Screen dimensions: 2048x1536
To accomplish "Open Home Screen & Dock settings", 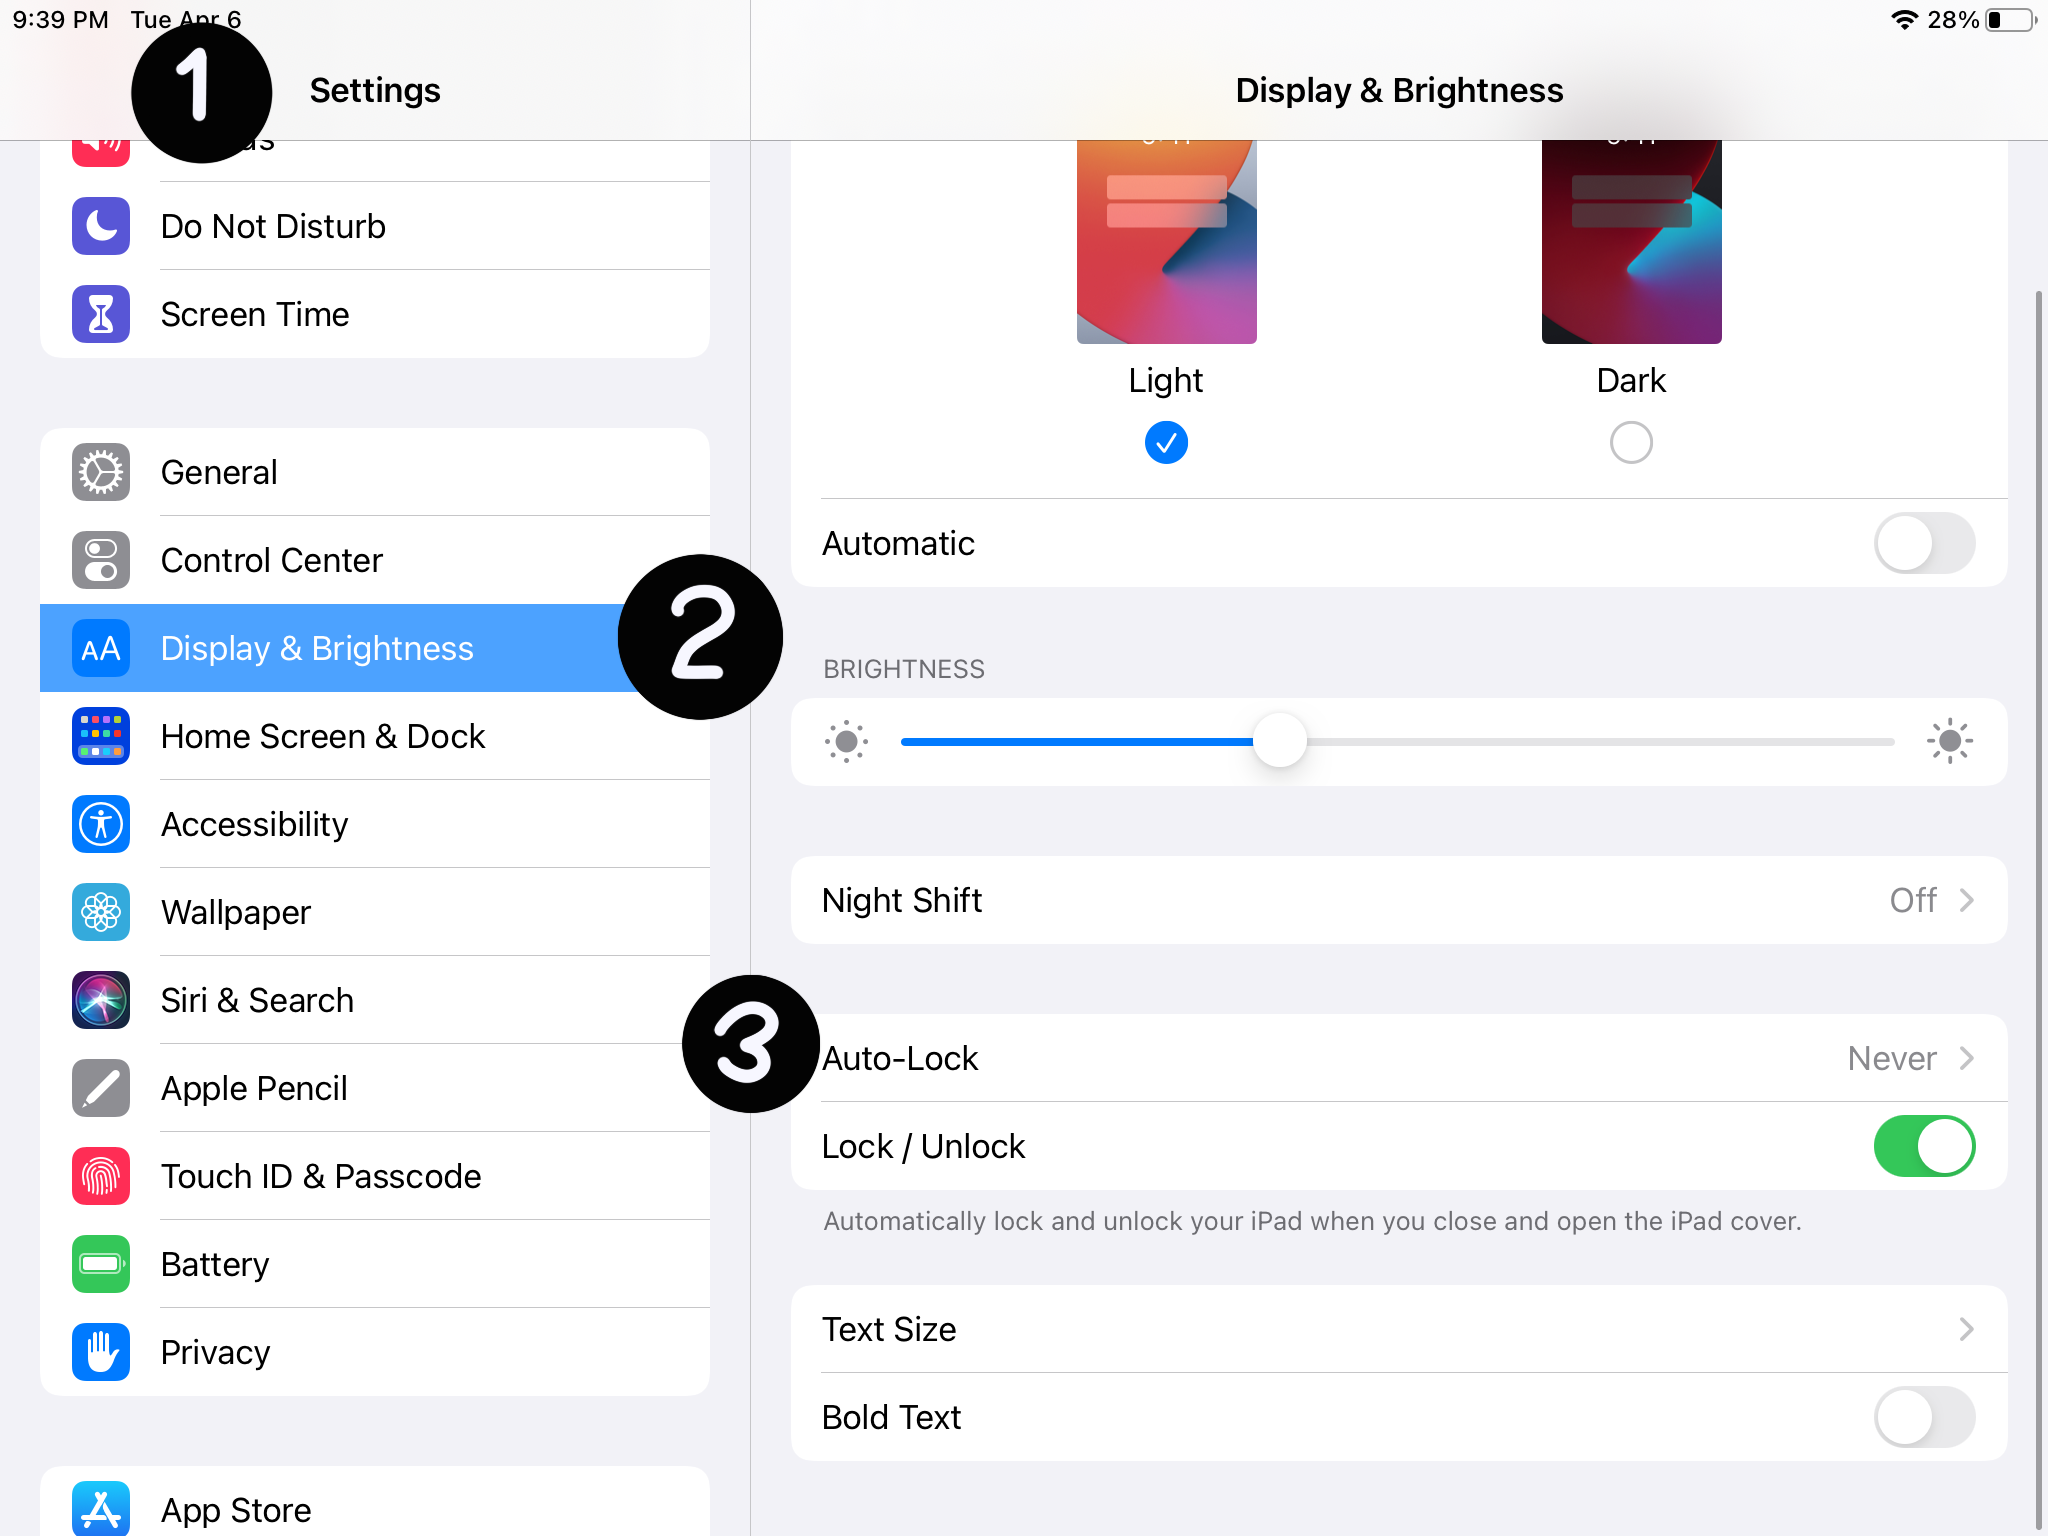I will [323, 736].
